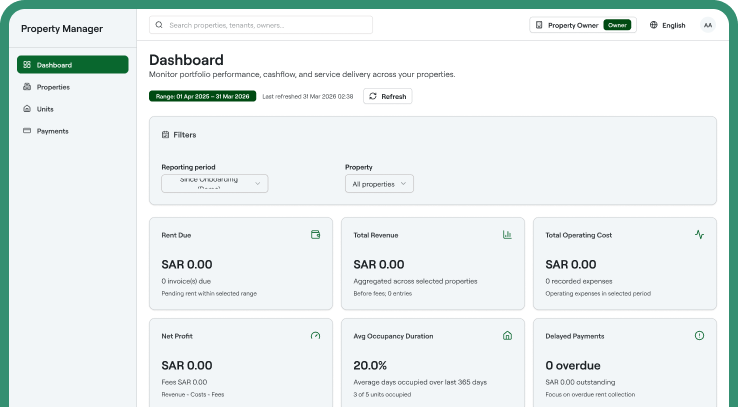Click the magnifier icon in search bar
738x407 pixels.
[x=159, y=25]
